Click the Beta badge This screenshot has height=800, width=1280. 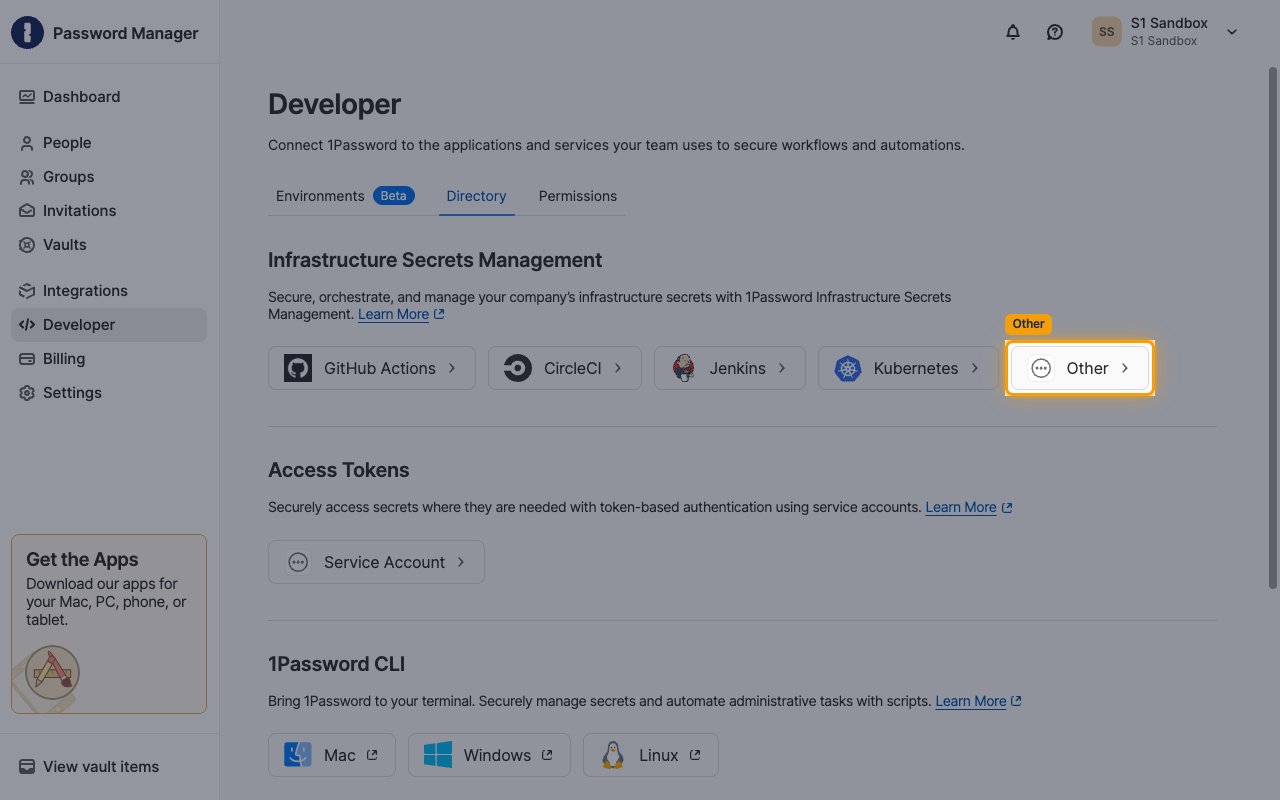click(394, 196)
